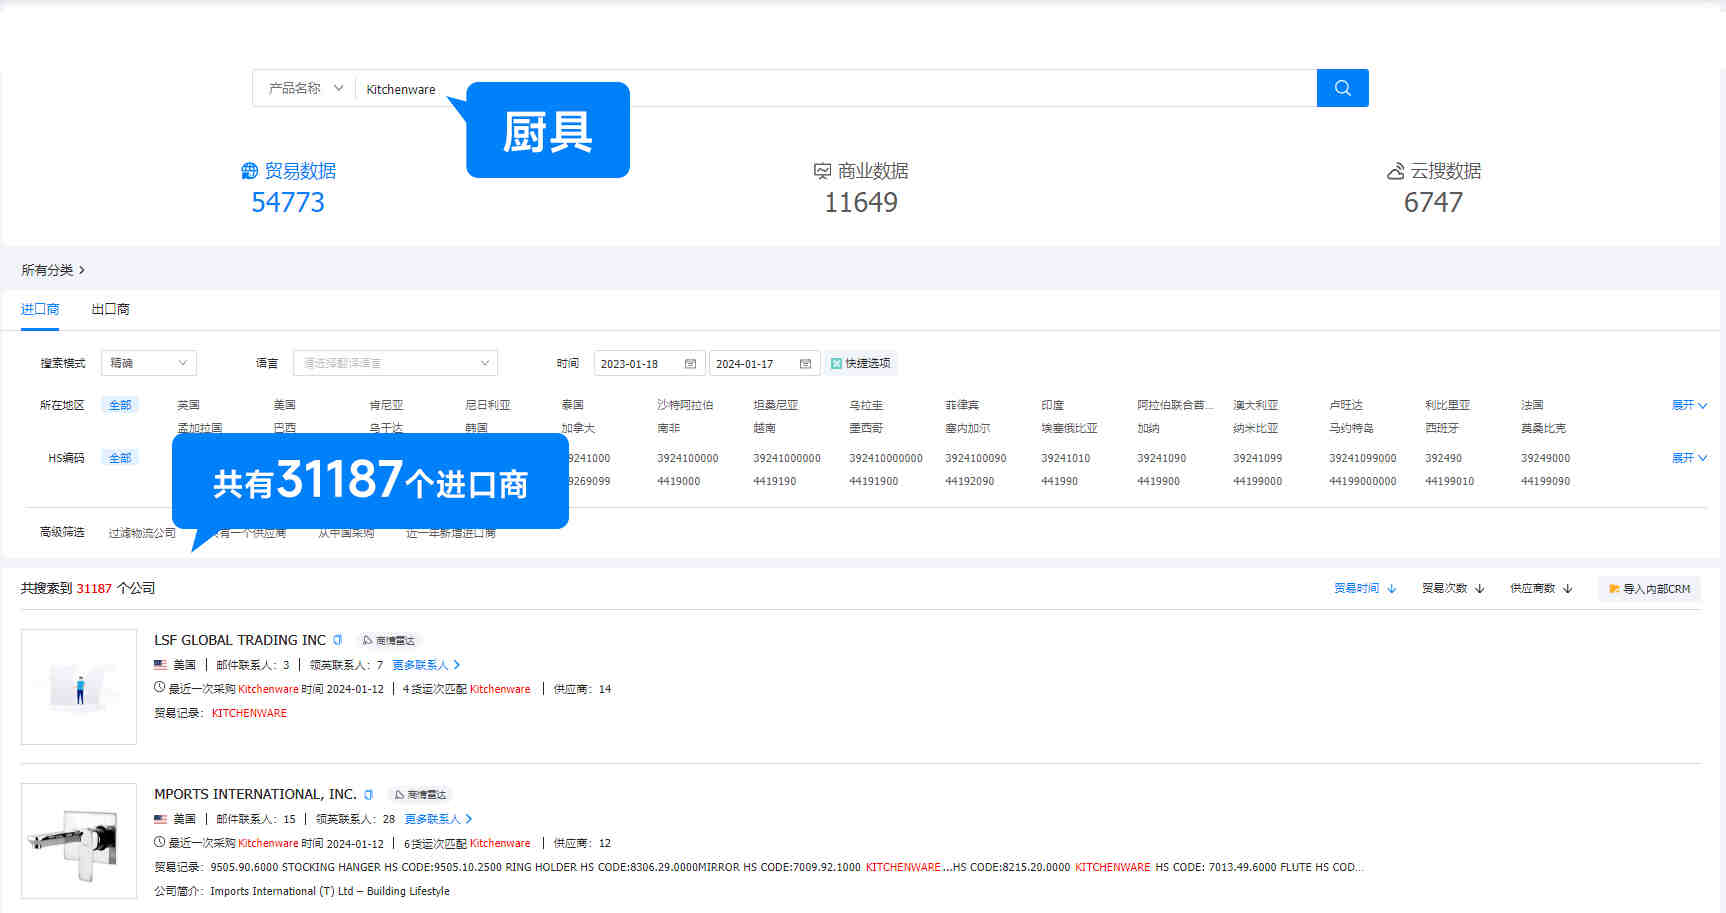Image resolution: width=1726 pixels, height=913 pixels.
Task: Switch to the 出口商 tab
Action: [110, 309]
